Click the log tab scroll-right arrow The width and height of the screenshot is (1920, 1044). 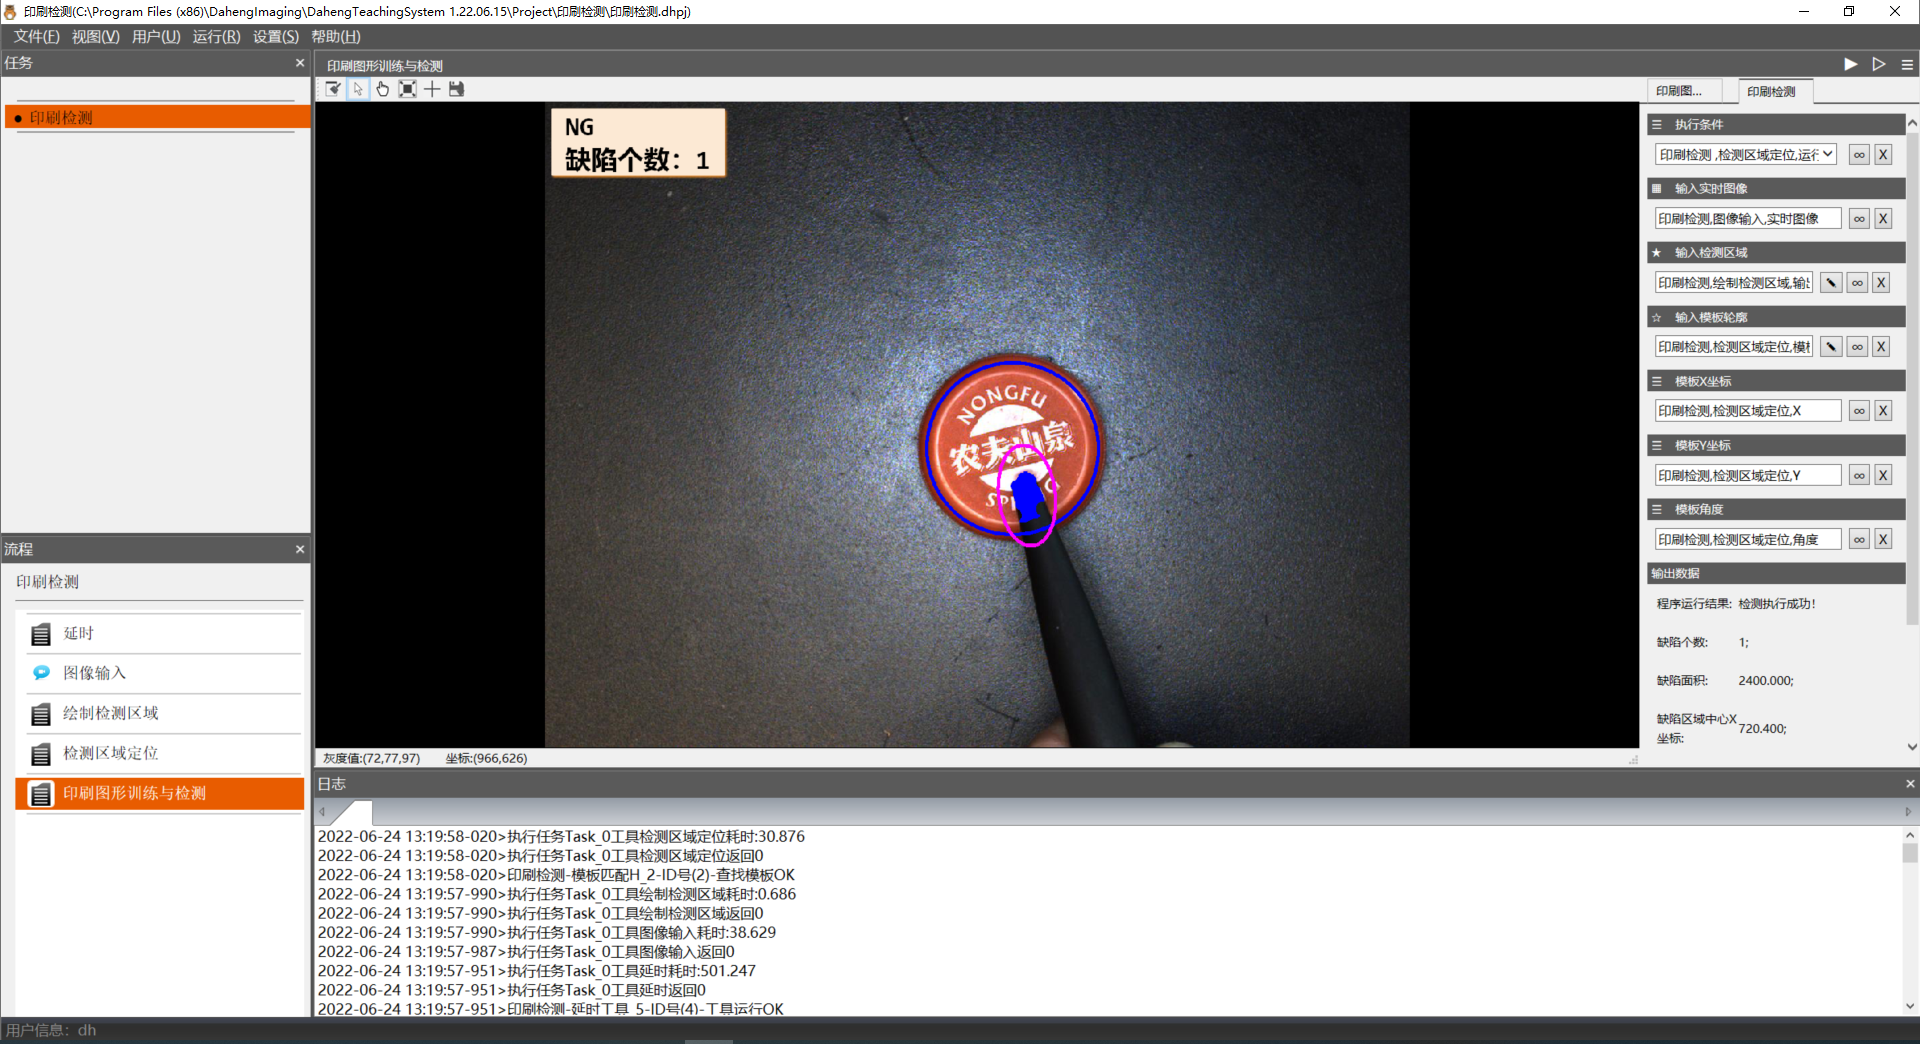pyautogui.click(x=1908, y=811)
